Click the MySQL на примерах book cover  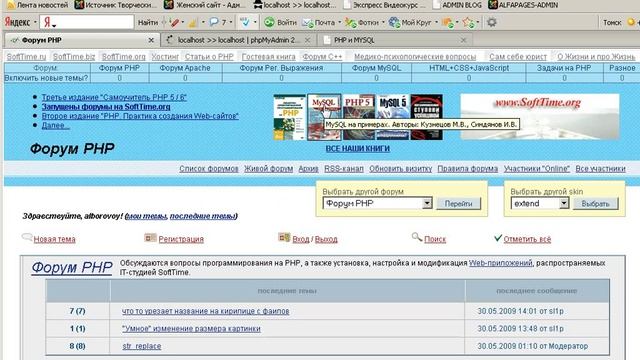click(324, 117)
